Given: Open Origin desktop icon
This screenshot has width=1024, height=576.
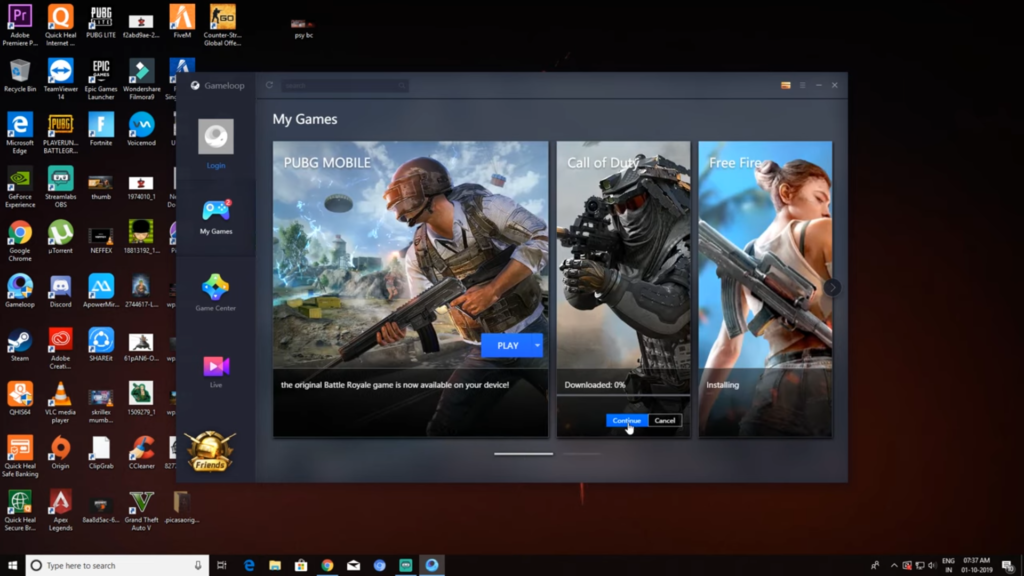Looking at the screenshot, I should [60, 453].
